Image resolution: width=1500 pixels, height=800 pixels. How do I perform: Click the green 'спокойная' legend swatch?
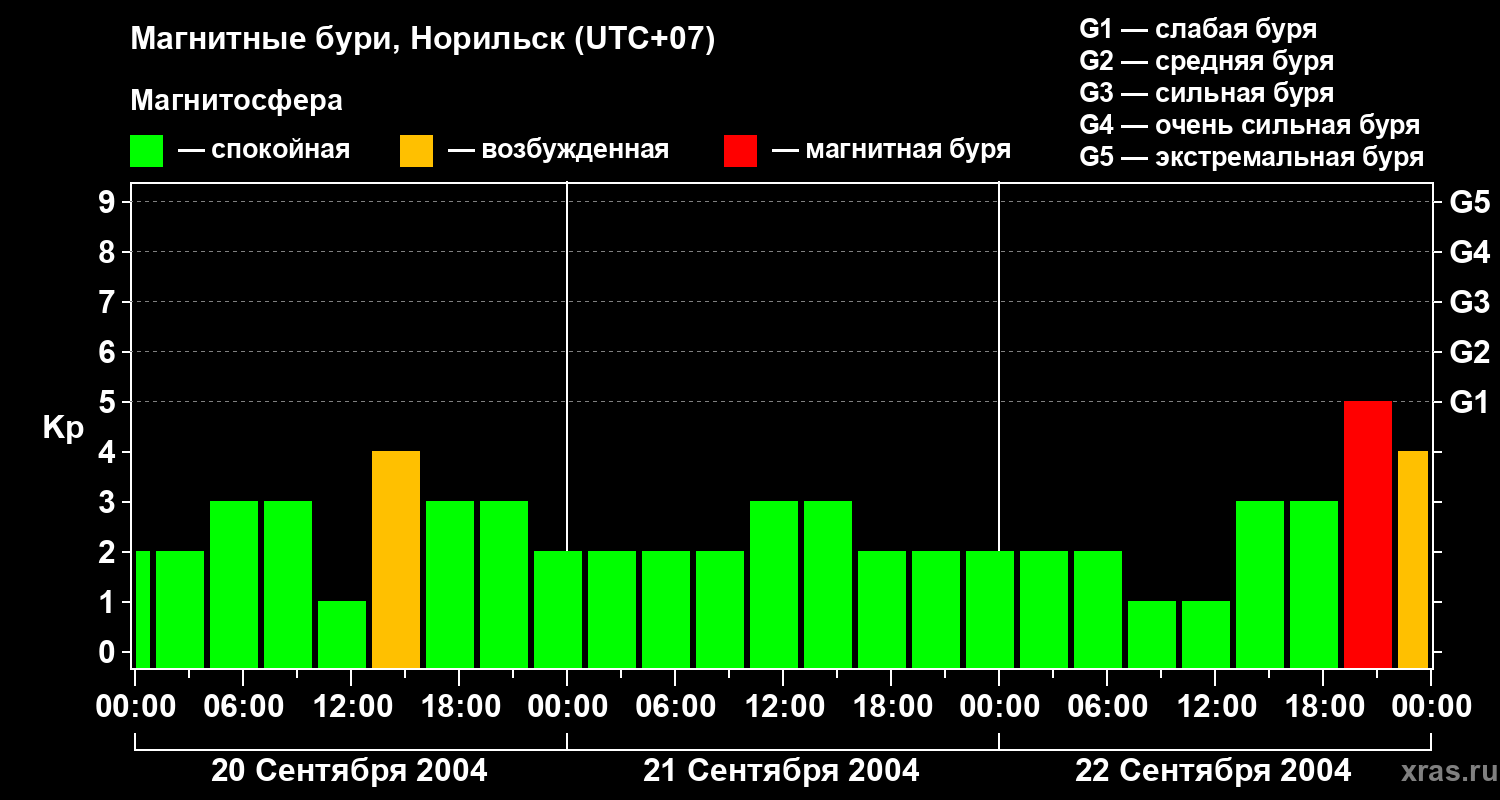(x=147, y=151)
